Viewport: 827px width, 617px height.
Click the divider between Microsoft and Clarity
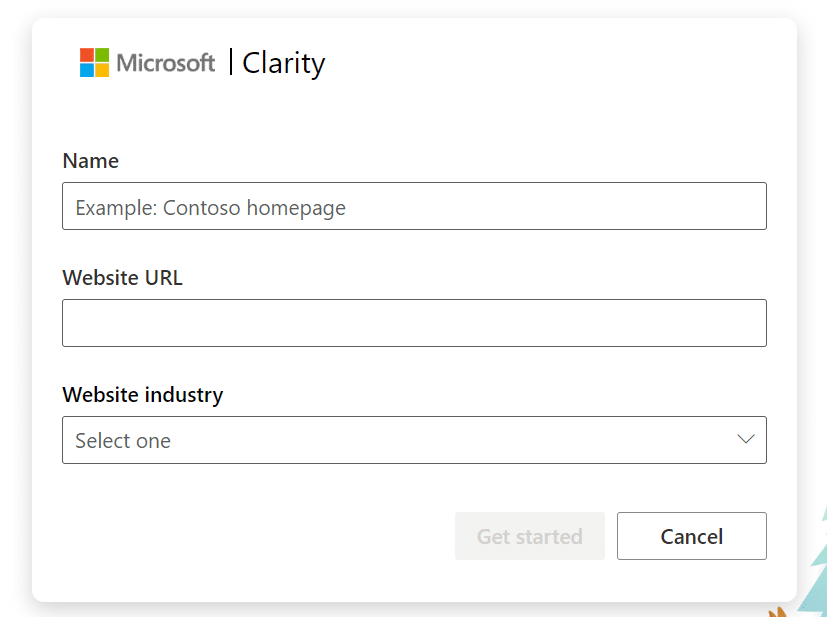[x=231, y=62]
